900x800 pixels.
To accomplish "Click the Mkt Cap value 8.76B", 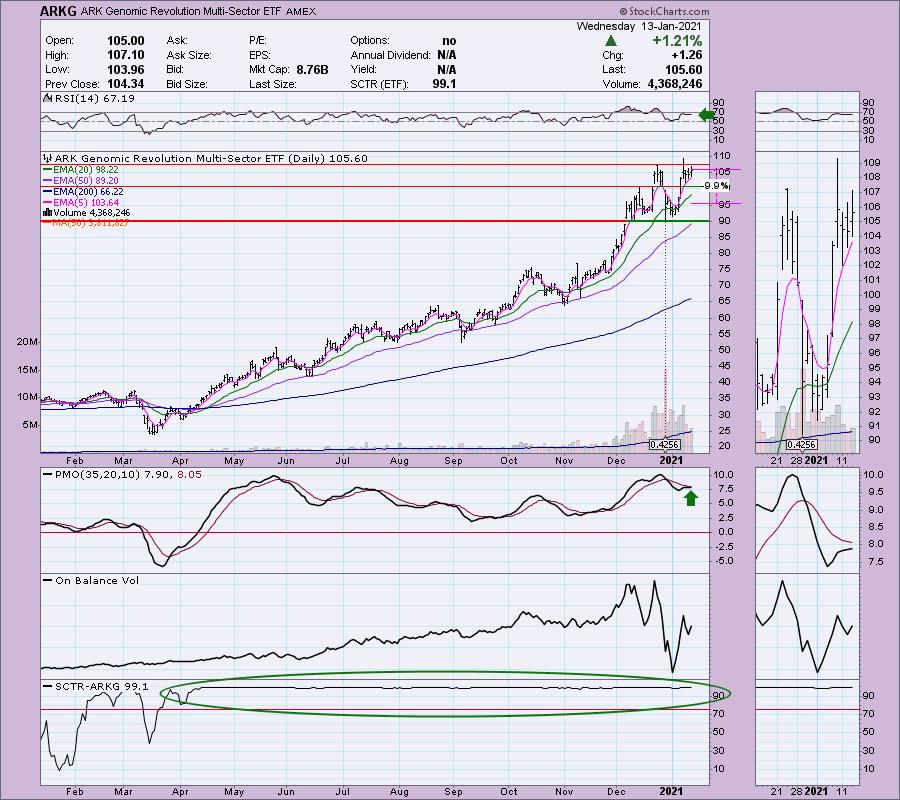I will [x=312, y=69].
